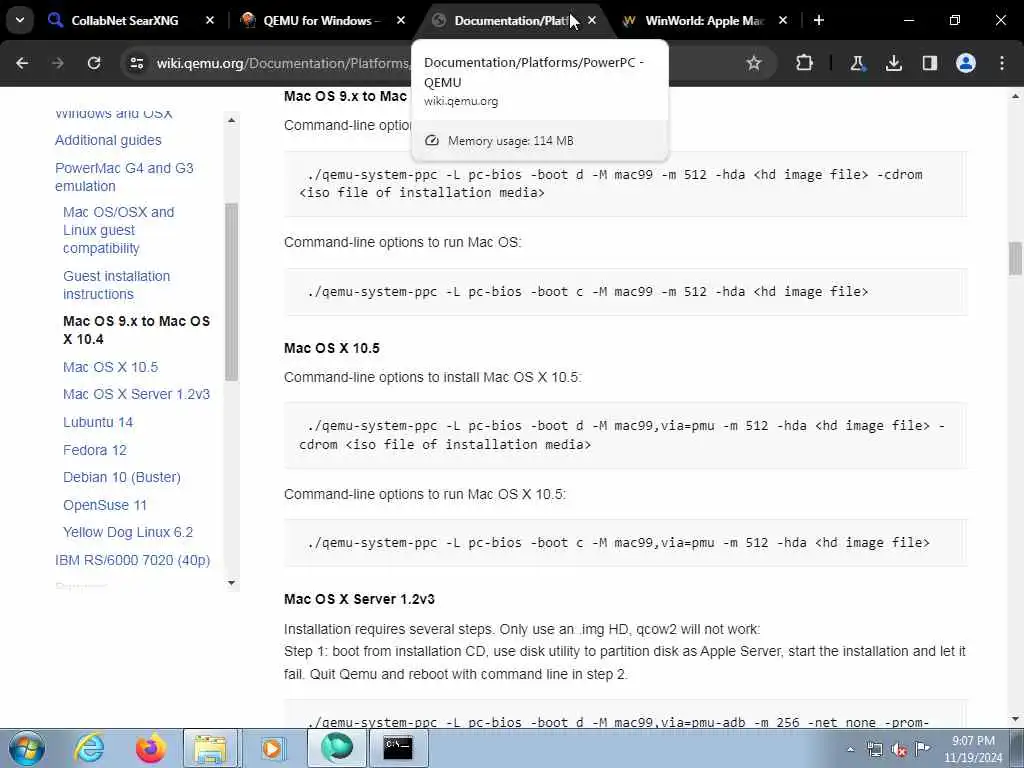Close the WinWorld tab

(x=783, y=21)
